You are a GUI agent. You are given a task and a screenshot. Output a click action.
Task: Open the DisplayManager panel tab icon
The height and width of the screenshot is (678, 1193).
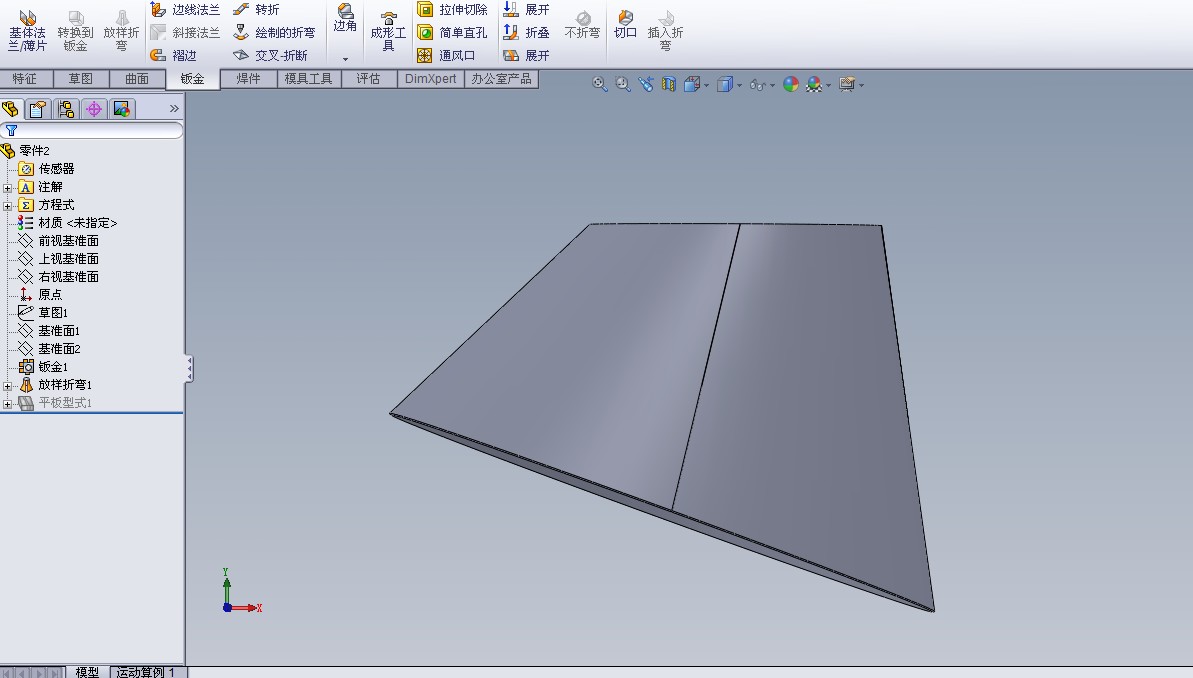[122, 109]
